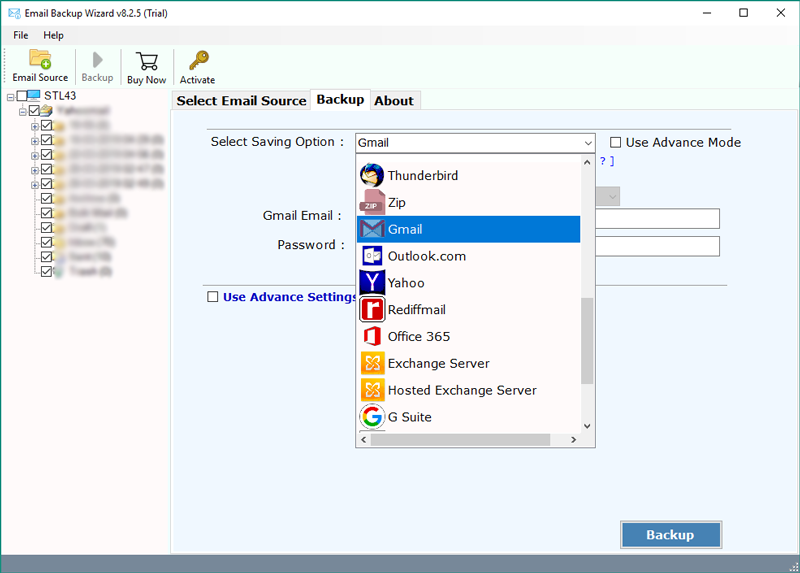Enable Use Advance Mode checkbox
The image size is (800, 573).
[616, 142]
